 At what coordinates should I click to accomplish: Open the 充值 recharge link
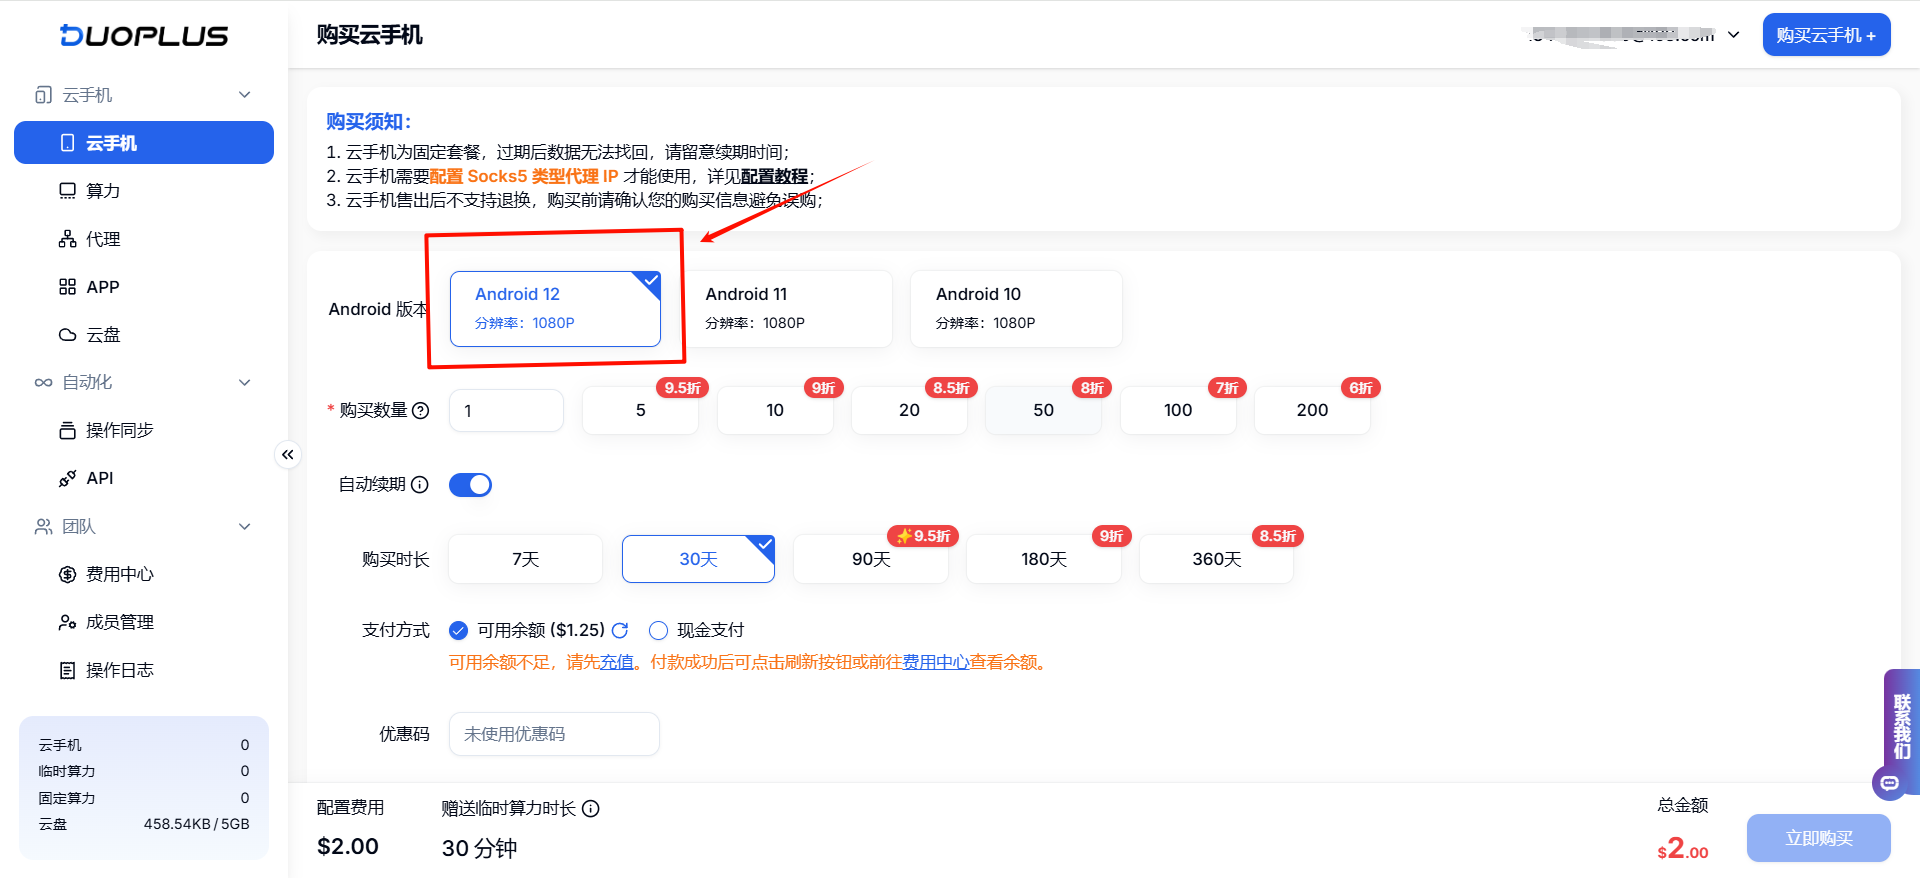[617, 662]
